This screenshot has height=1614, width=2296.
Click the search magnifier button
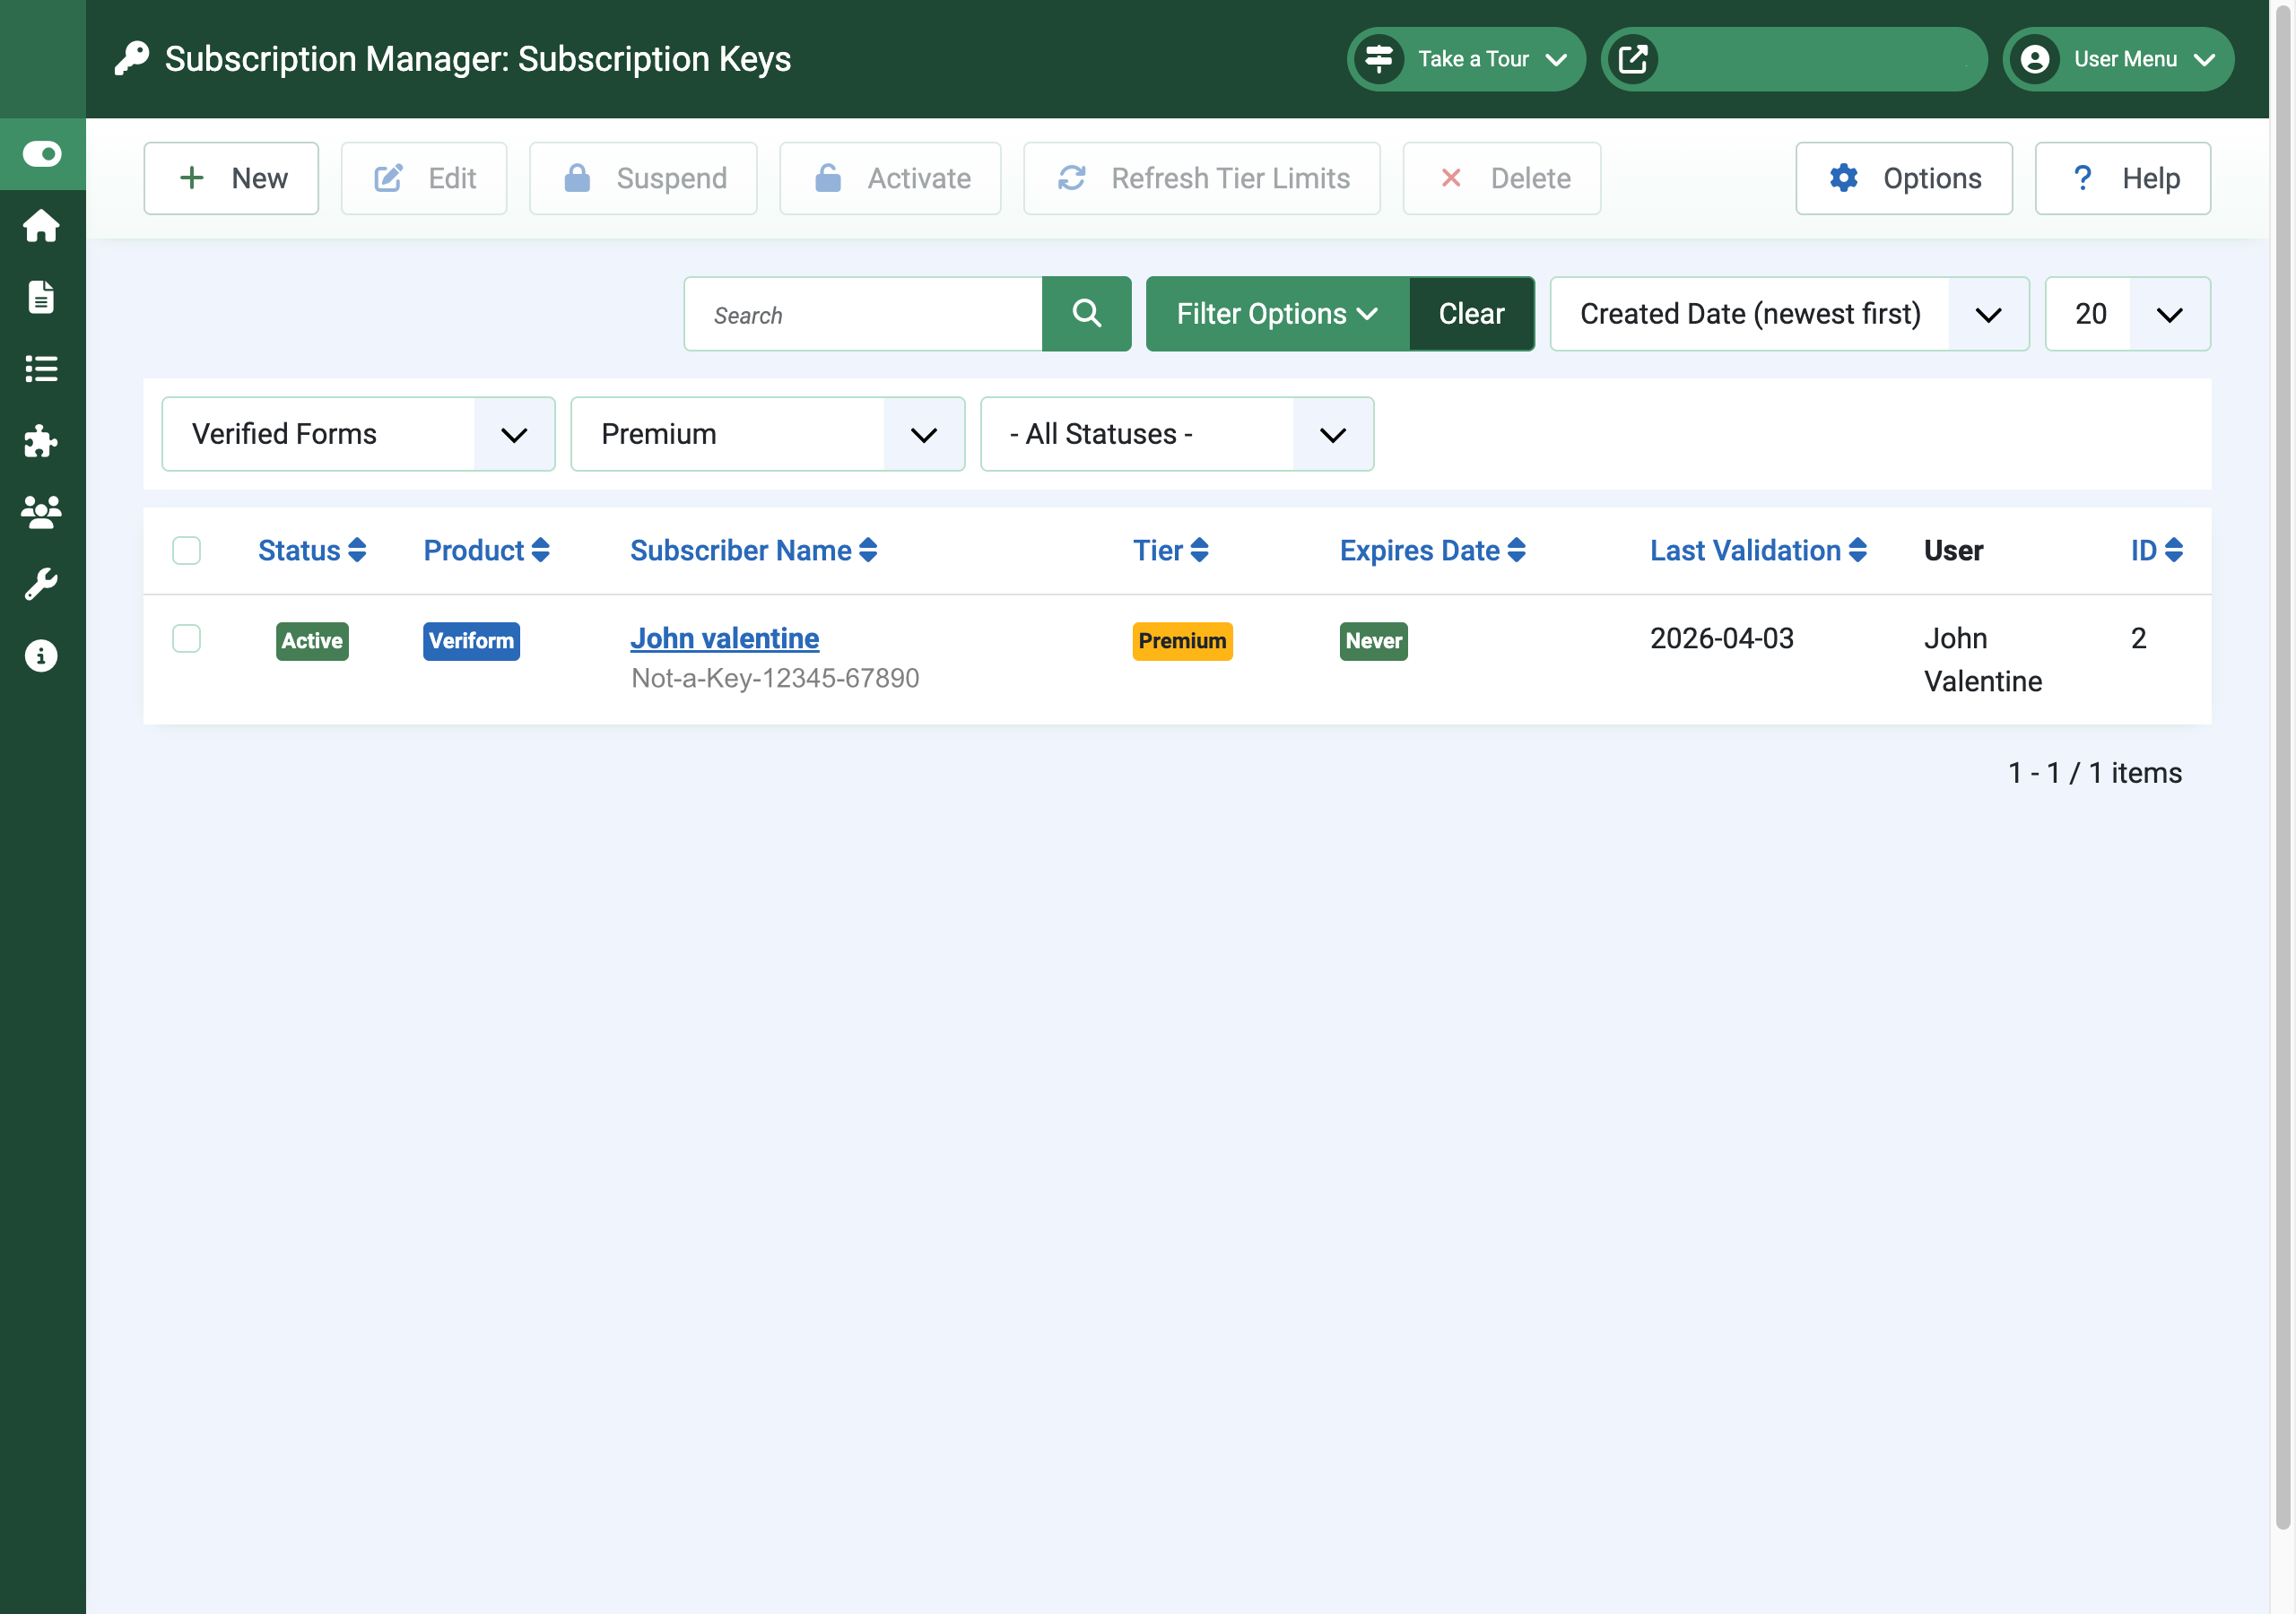[1087, 314]
